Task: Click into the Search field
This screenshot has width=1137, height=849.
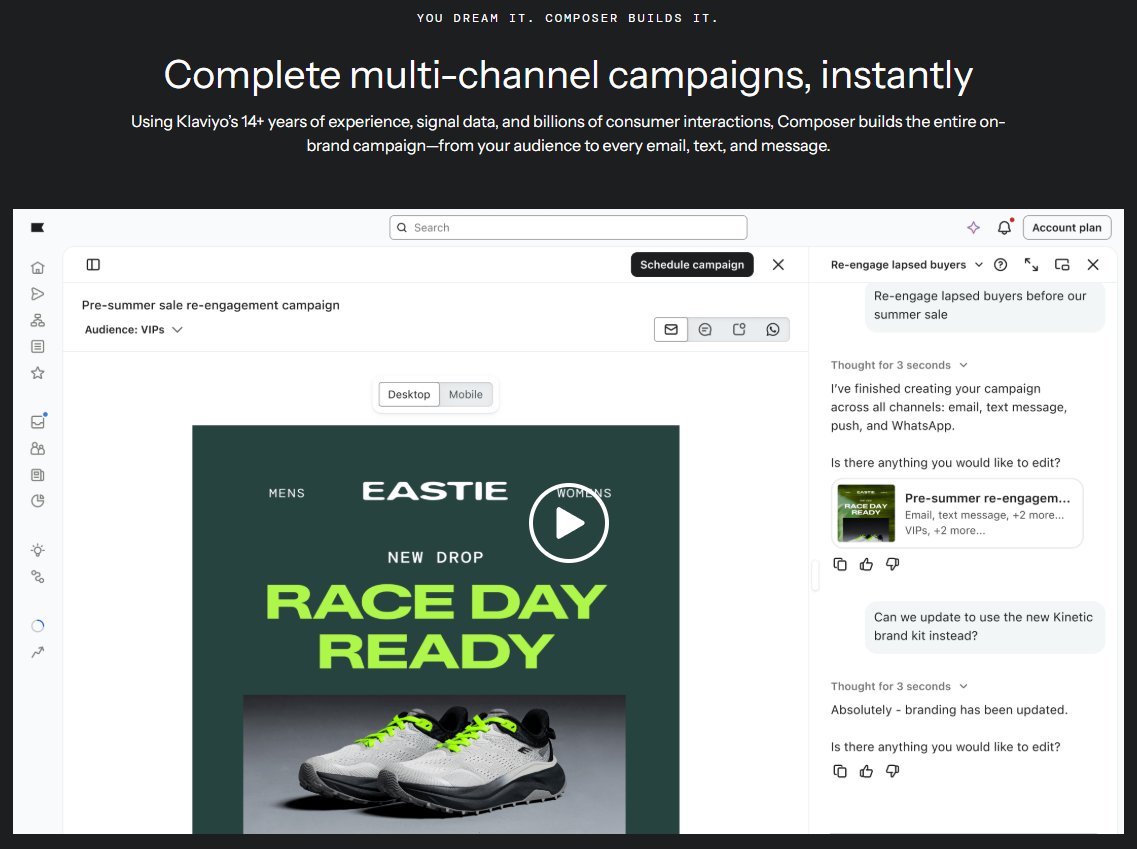Action: pyautogui.click(x=568, y=228)
